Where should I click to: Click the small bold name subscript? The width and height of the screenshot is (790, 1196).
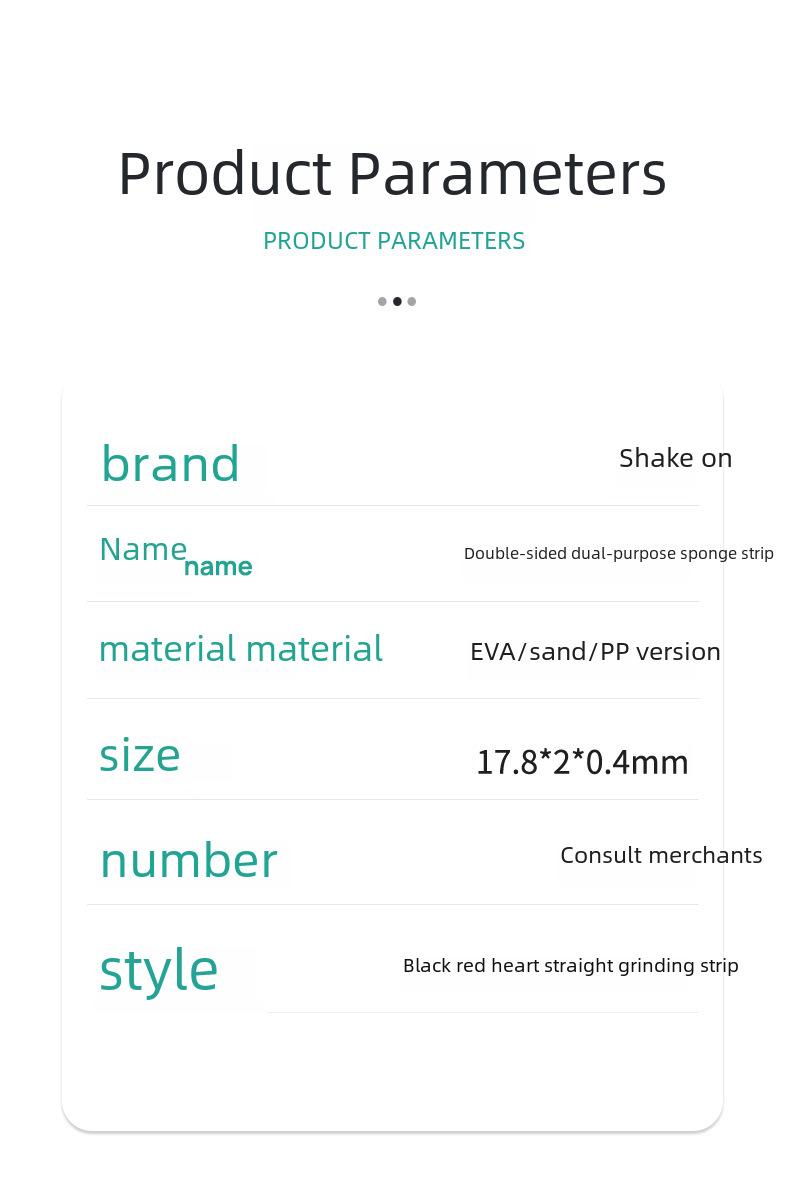point(218,567)
